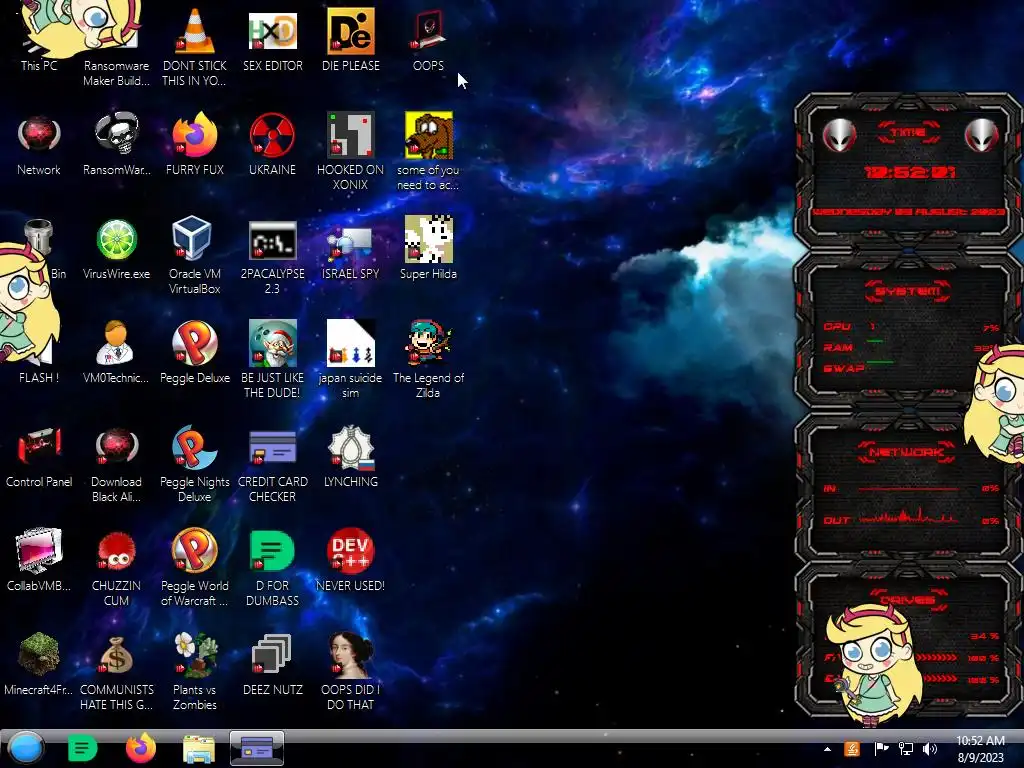Open the Ransomware Maker Build shortcut
This screenshot has width=1024, height=768.
pyautogui.click(x=116, y=46)
